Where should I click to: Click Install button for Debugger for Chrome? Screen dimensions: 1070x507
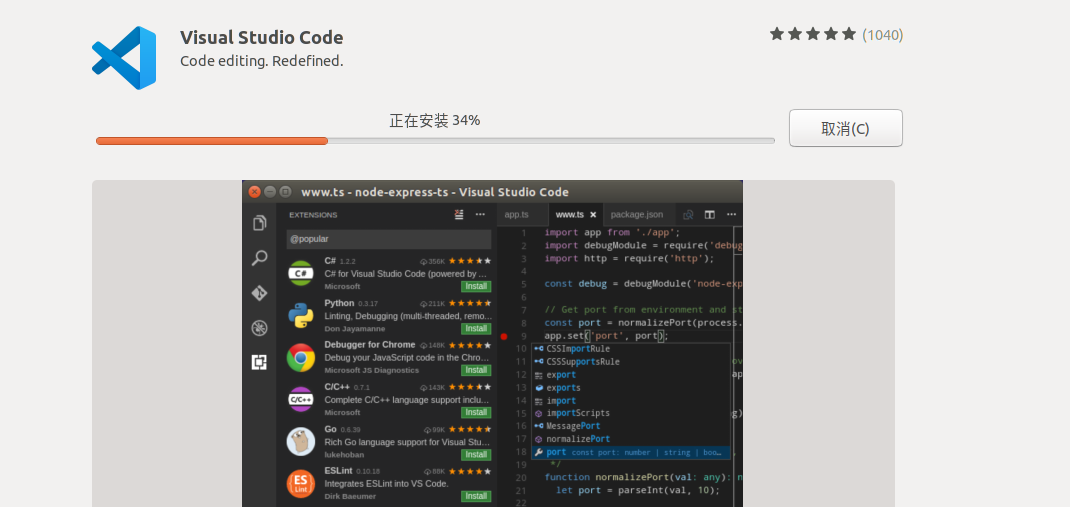[x=476, y=371]
